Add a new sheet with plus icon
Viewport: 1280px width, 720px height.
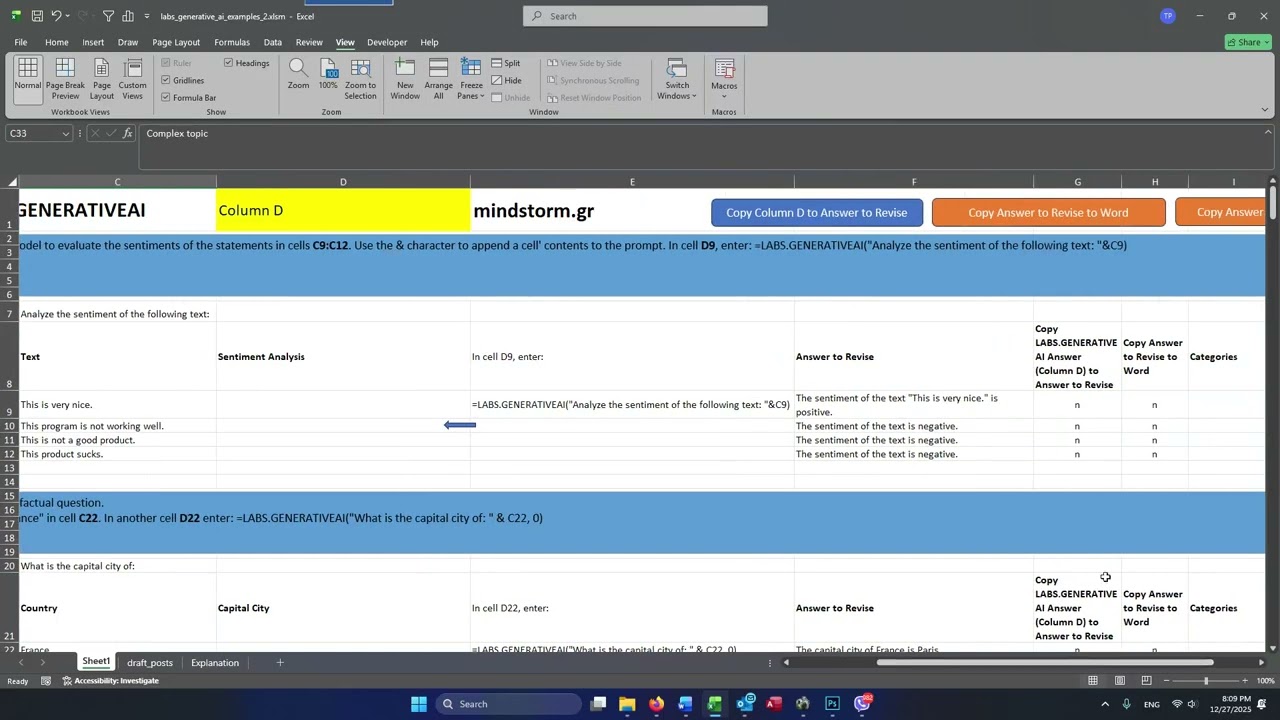(280, 662)
